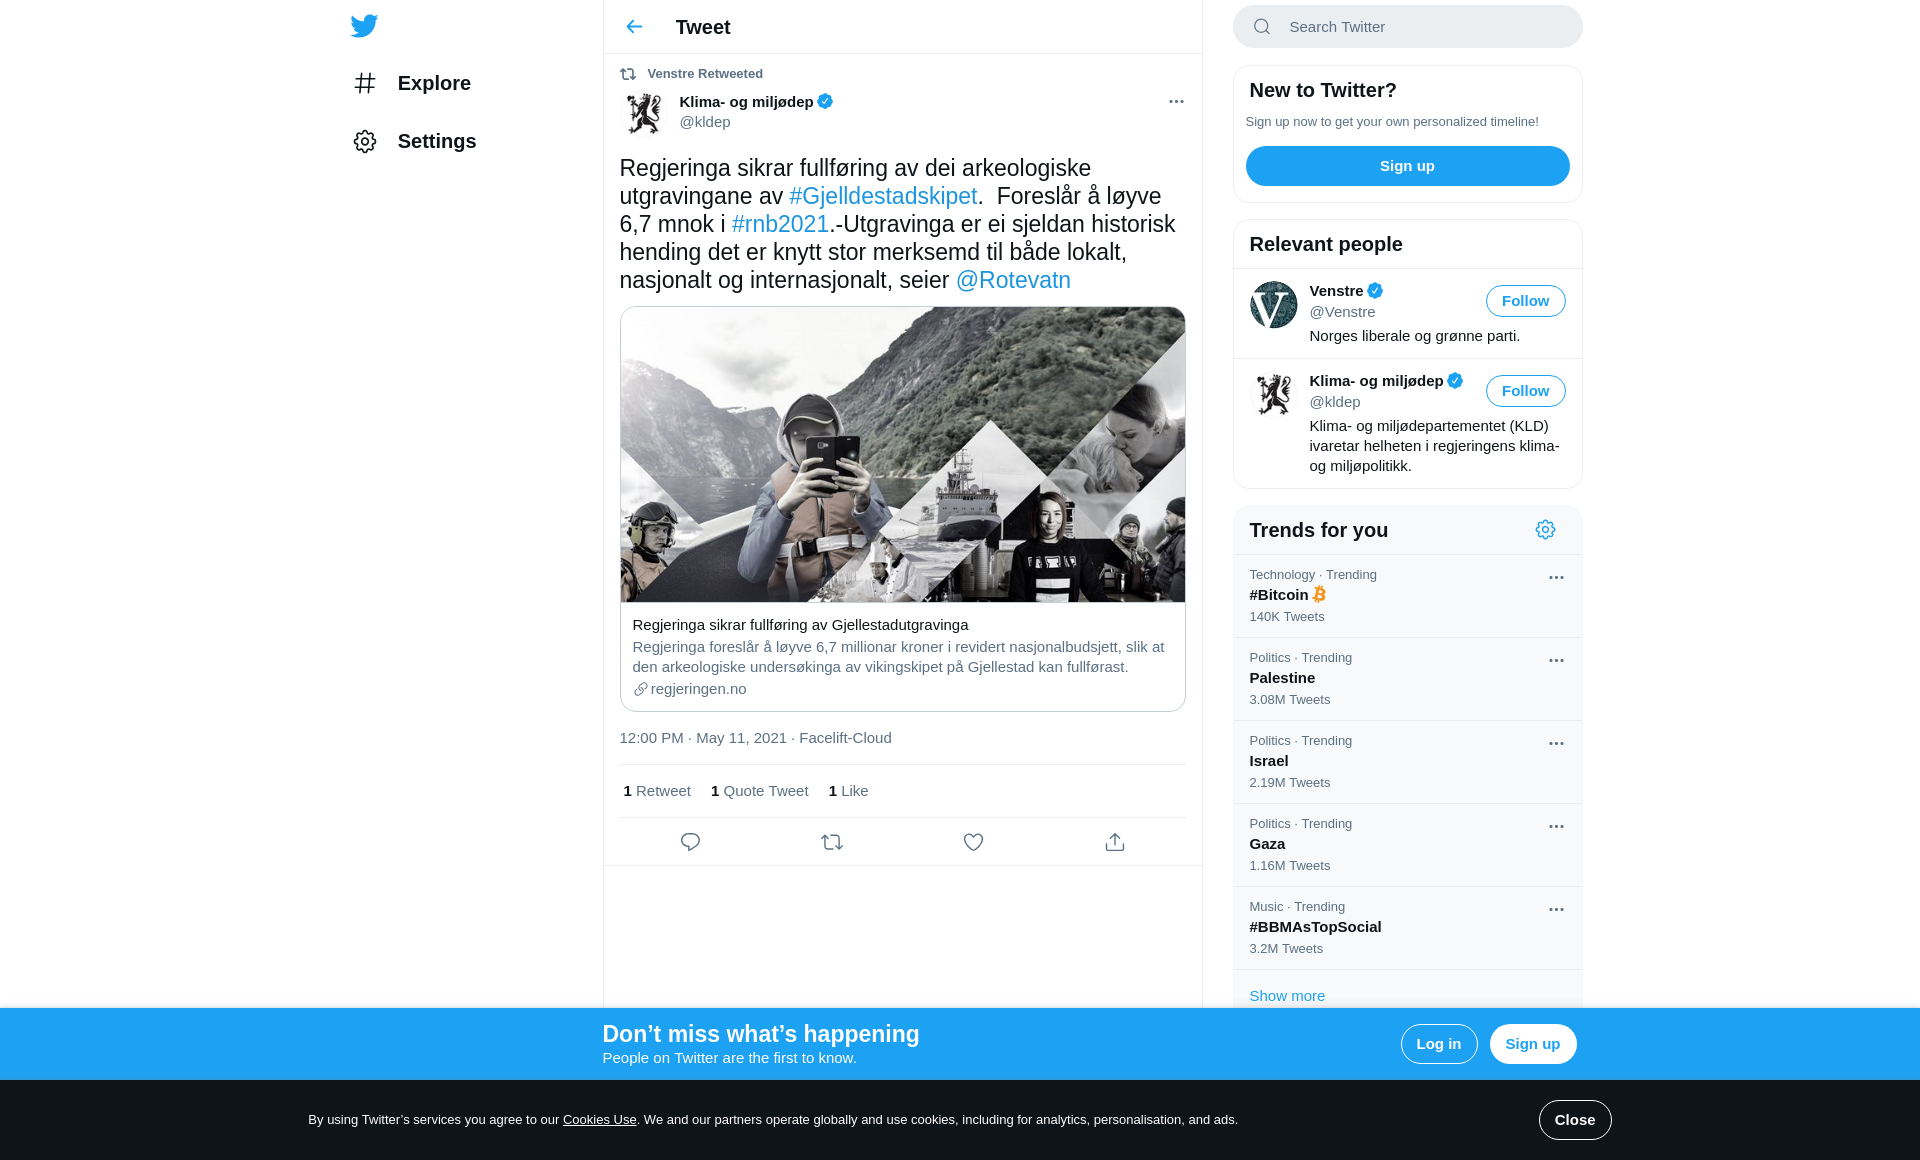Open Venstre avatar in Relevant people
Image resolution: width=1920 pixels, height=1160 pixels.
pyautogui.click(x=1273, y=305)
